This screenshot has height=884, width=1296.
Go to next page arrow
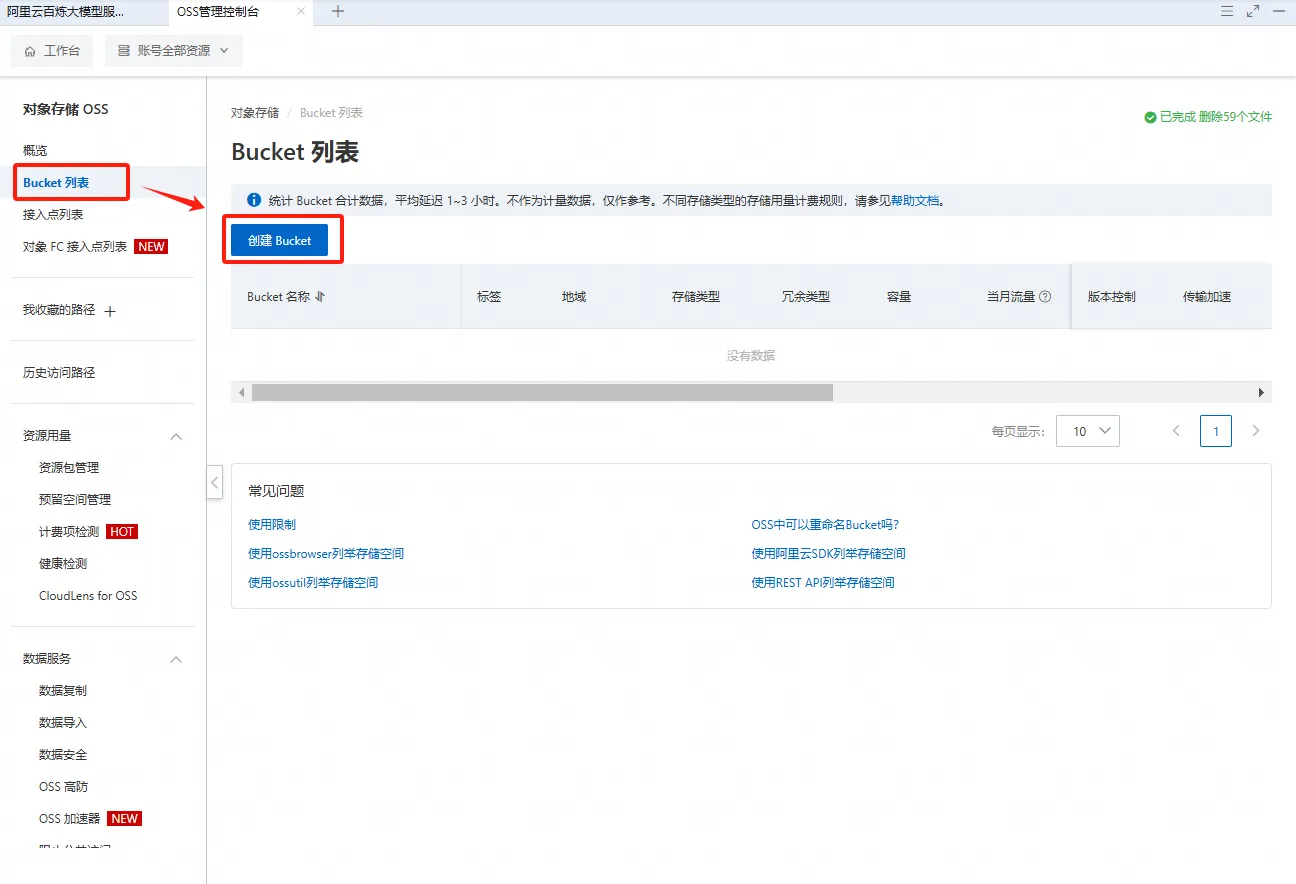pos(1256,431)
